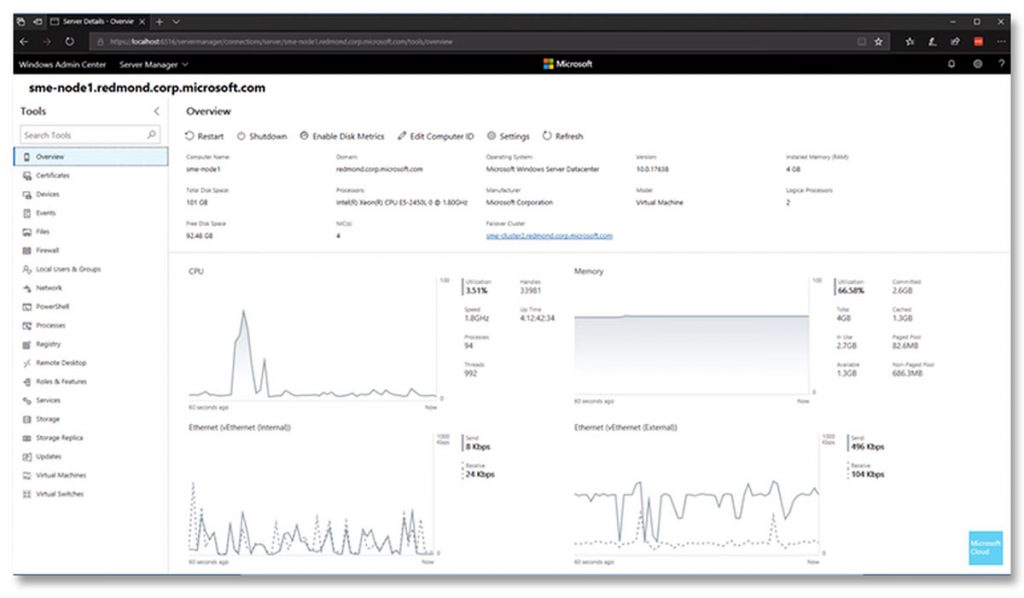Viewport: 1024px width, 598px height.
Task: Click the Network tool icon in sidebar
Action: click(27, 288)
